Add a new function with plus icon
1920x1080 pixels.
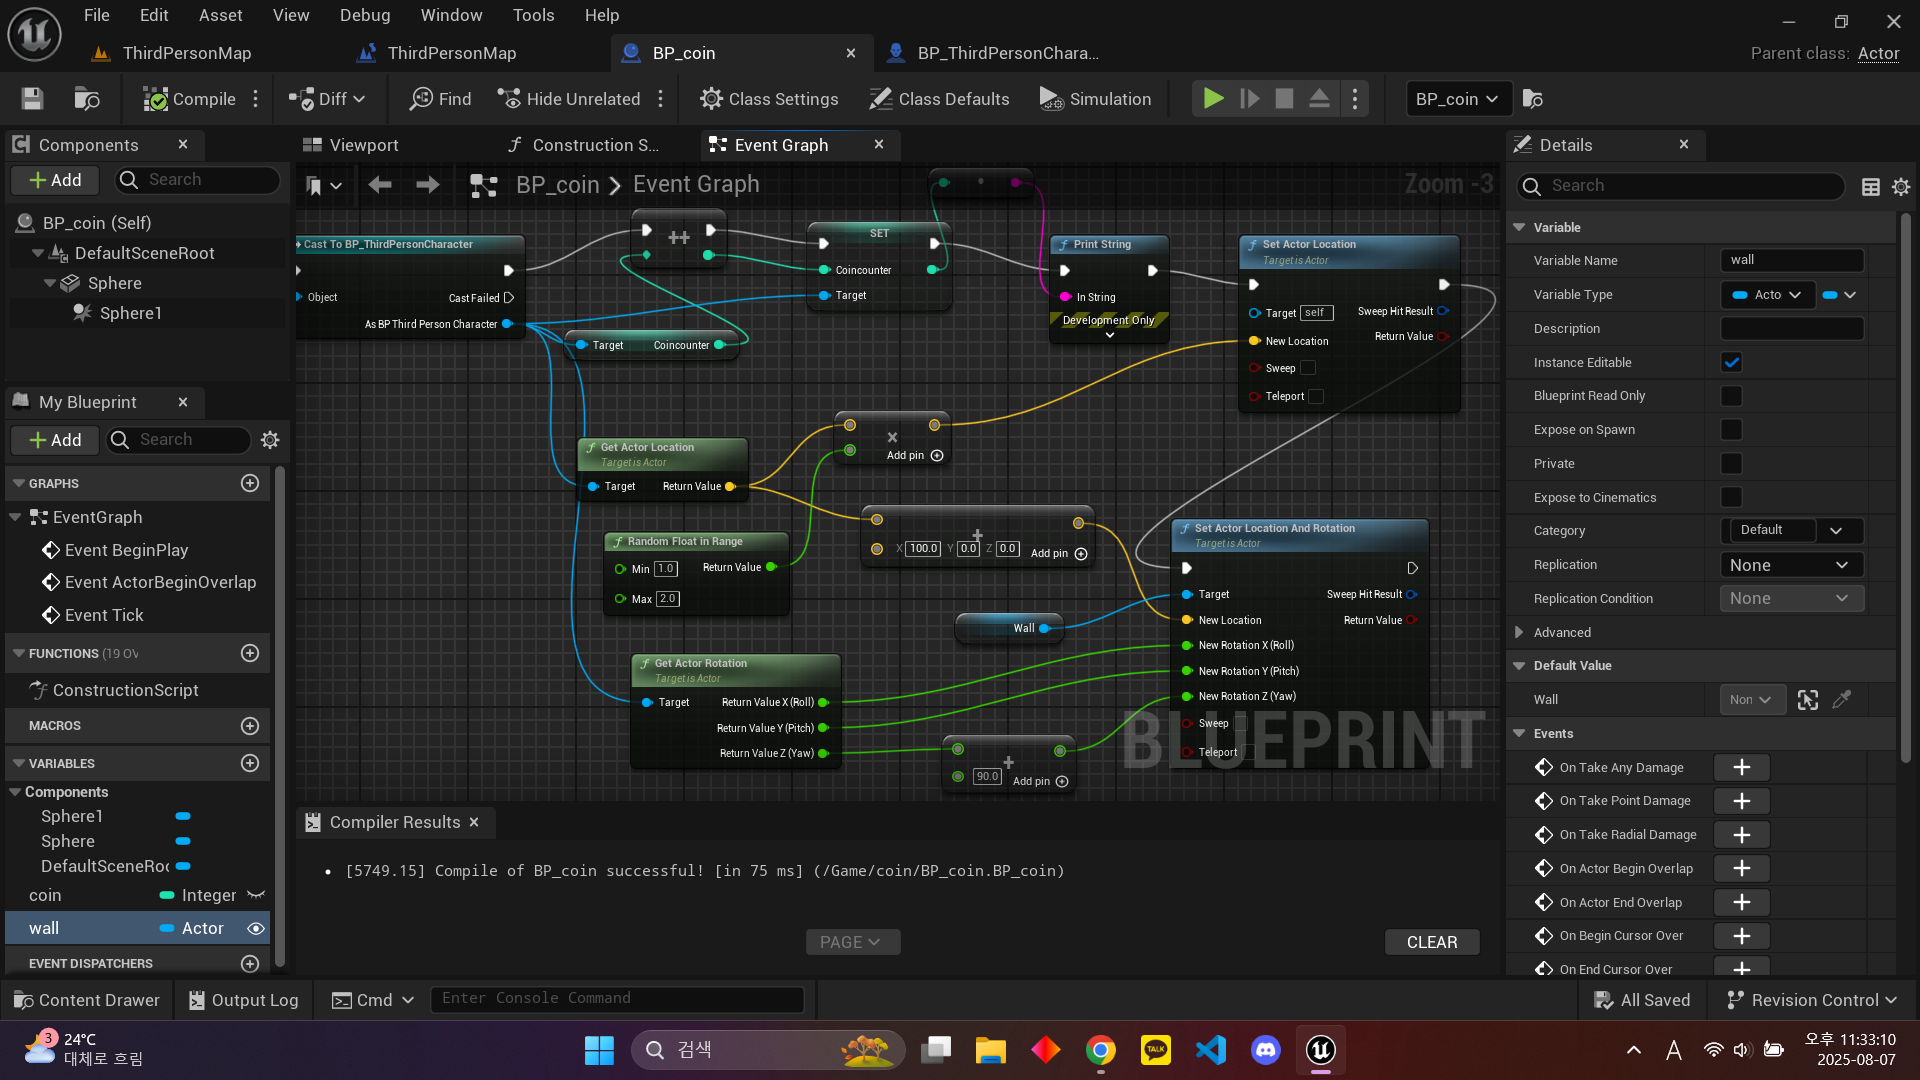(x=250, y=653)
